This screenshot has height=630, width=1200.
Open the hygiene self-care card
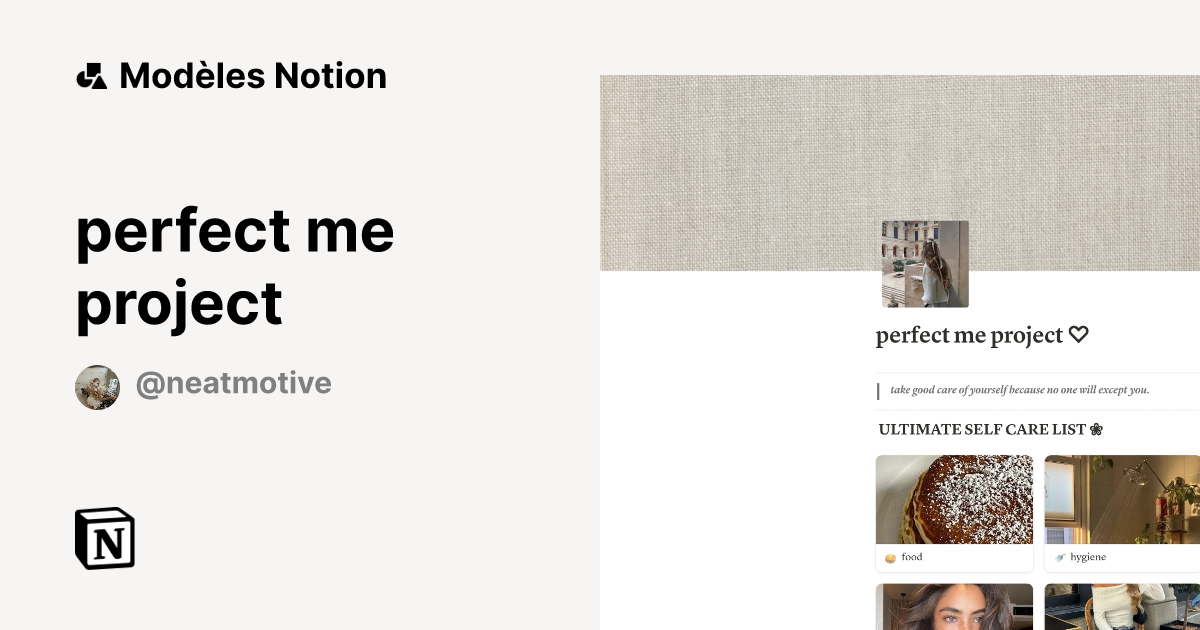[1124, 512]
